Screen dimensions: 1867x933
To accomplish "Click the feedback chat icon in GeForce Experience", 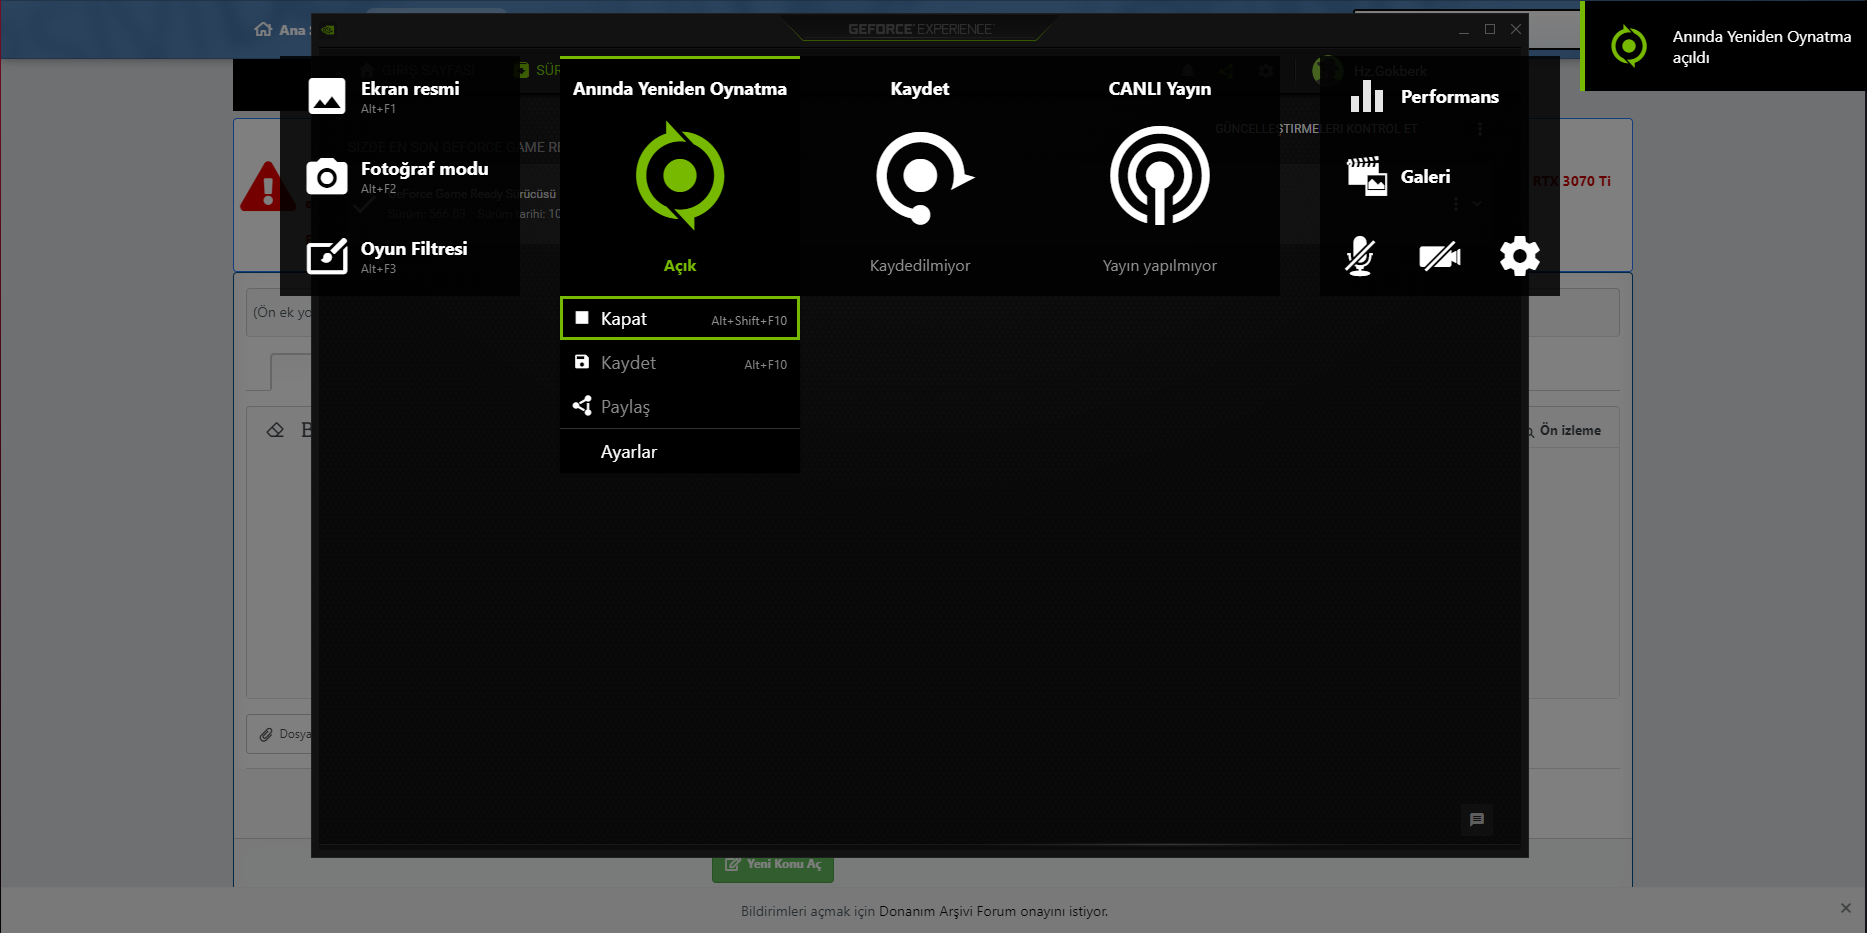I will [1477, 820].
